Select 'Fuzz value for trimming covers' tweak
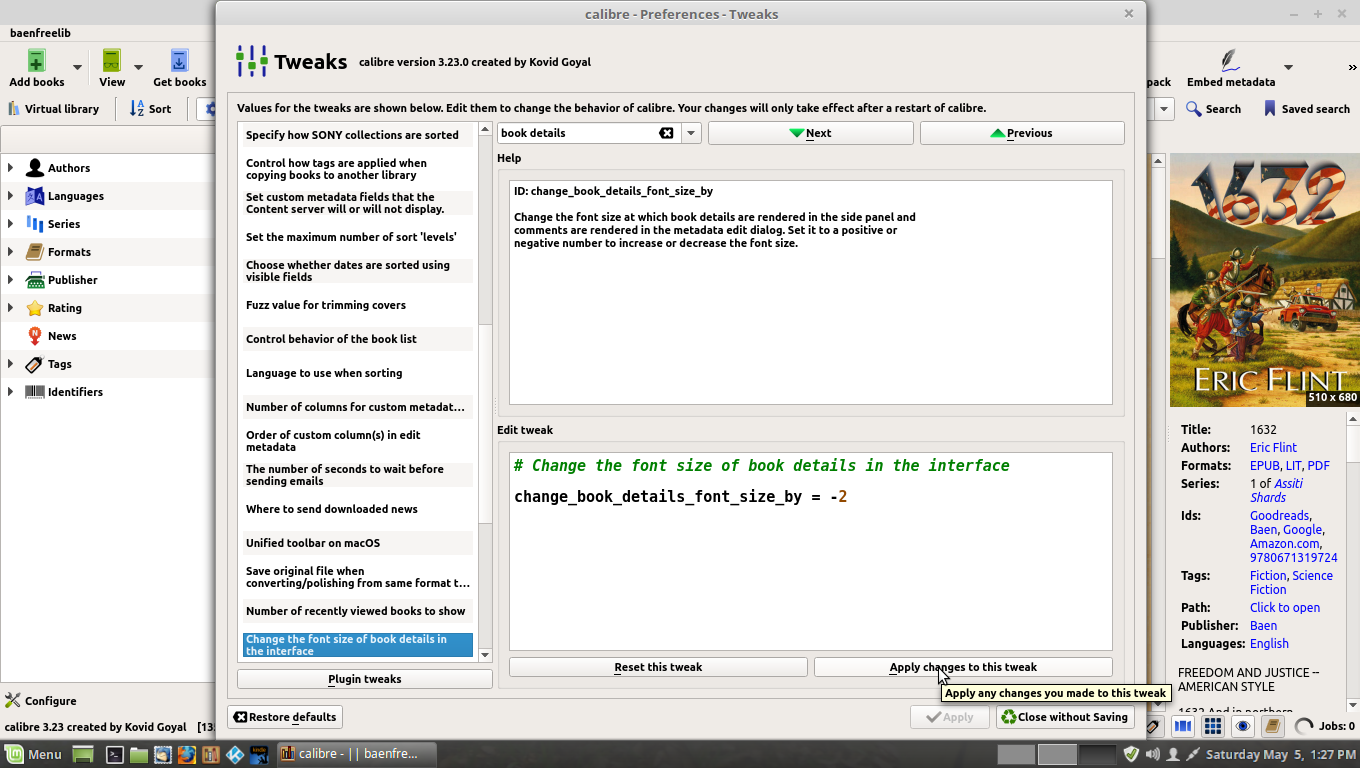Screen dimensions: 1360x768 coord(358,305)
